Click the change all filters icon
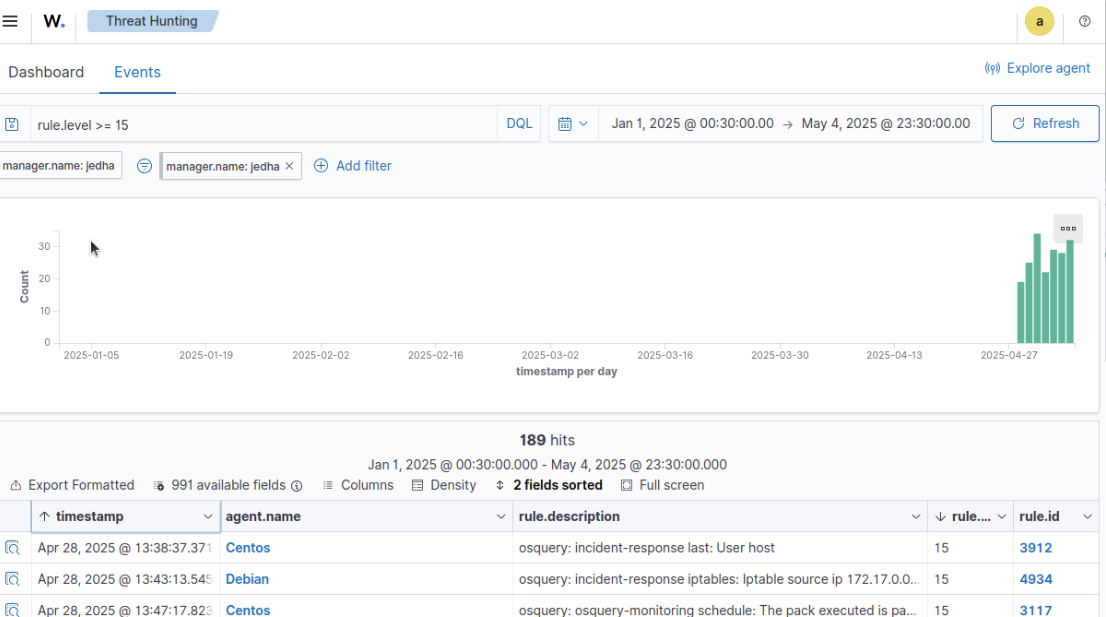 pos(144,166)
